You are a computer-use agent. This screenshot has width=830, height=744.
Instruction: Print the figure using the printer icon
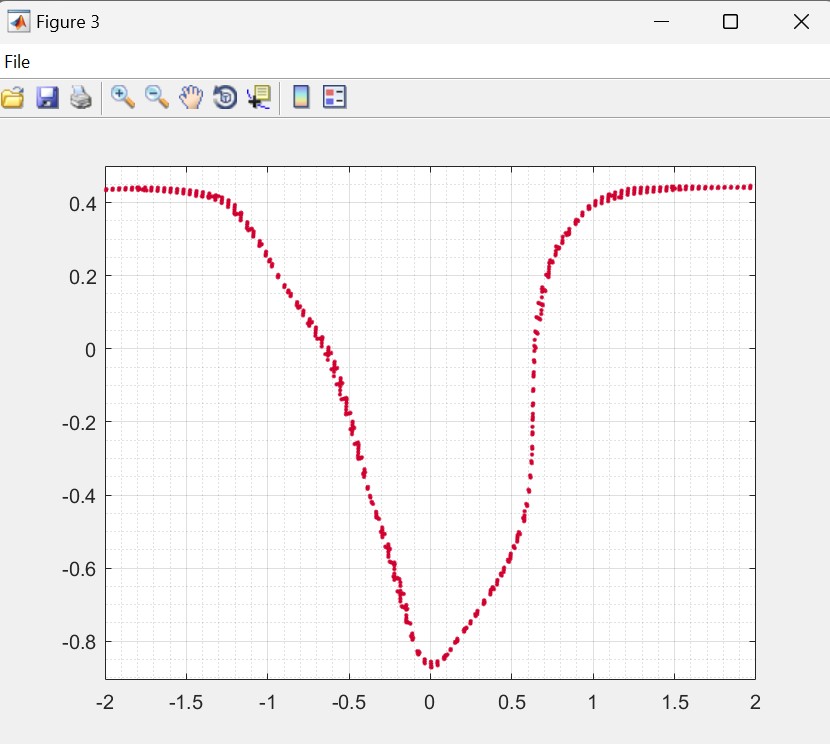tap(81, 97)
